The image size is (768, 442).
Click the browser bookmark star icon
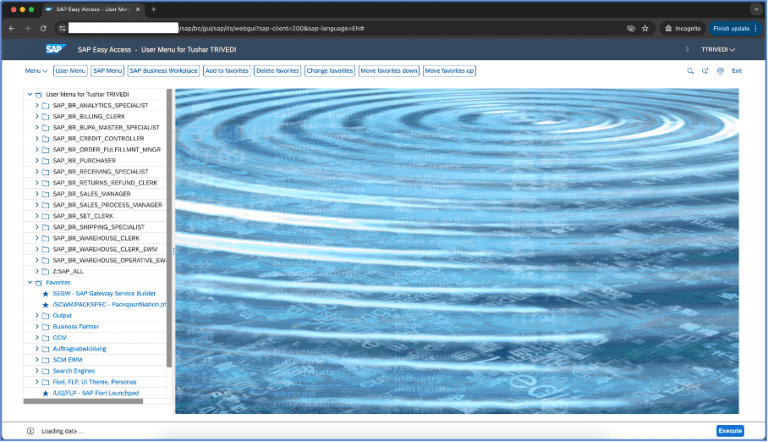coord(645,28)
